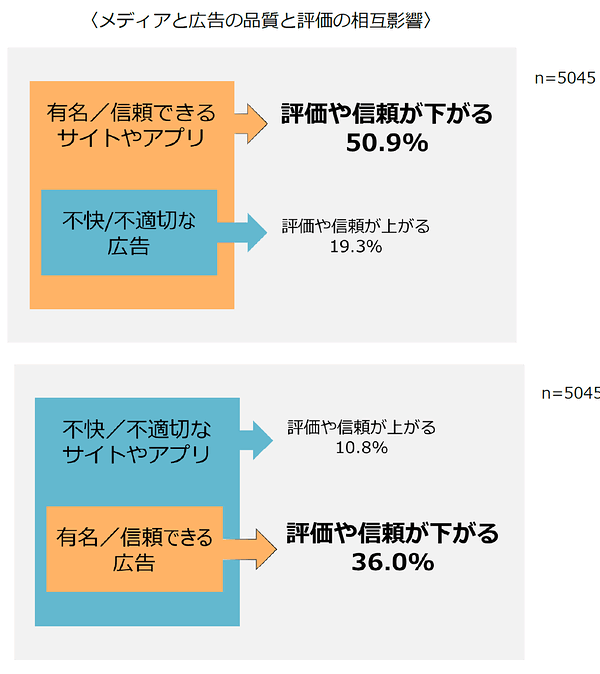Click the blue 不快／不適切なサイトやアプリ label
Screen dimensions: 600x674
point(137,441)
